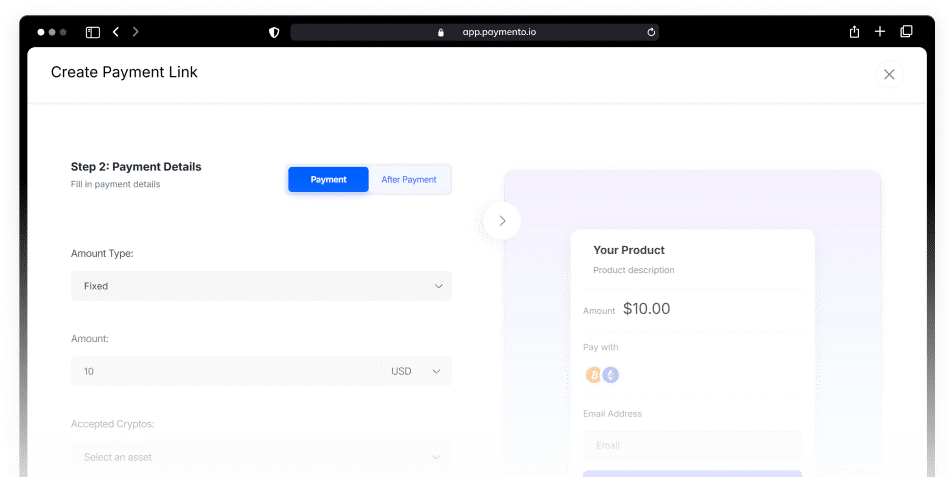The width and height of the screenshot is (949, 477).
Task: Click the Amount Type label
Action: pyautogui.click(x=102, y=254)
